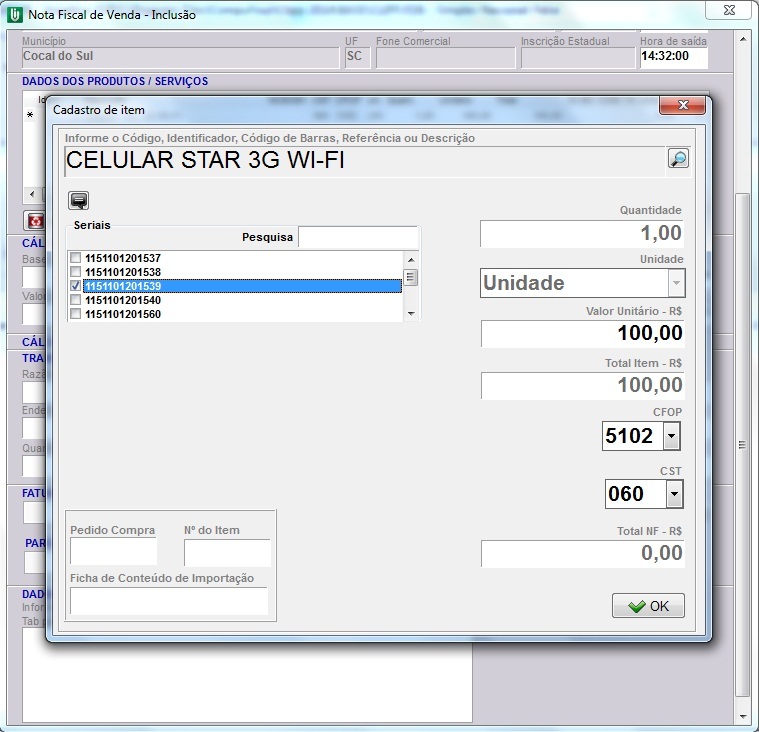Screen dimensions: 759x732
Task: Open the Unidade combo box
Action: (x=676, y=283)
